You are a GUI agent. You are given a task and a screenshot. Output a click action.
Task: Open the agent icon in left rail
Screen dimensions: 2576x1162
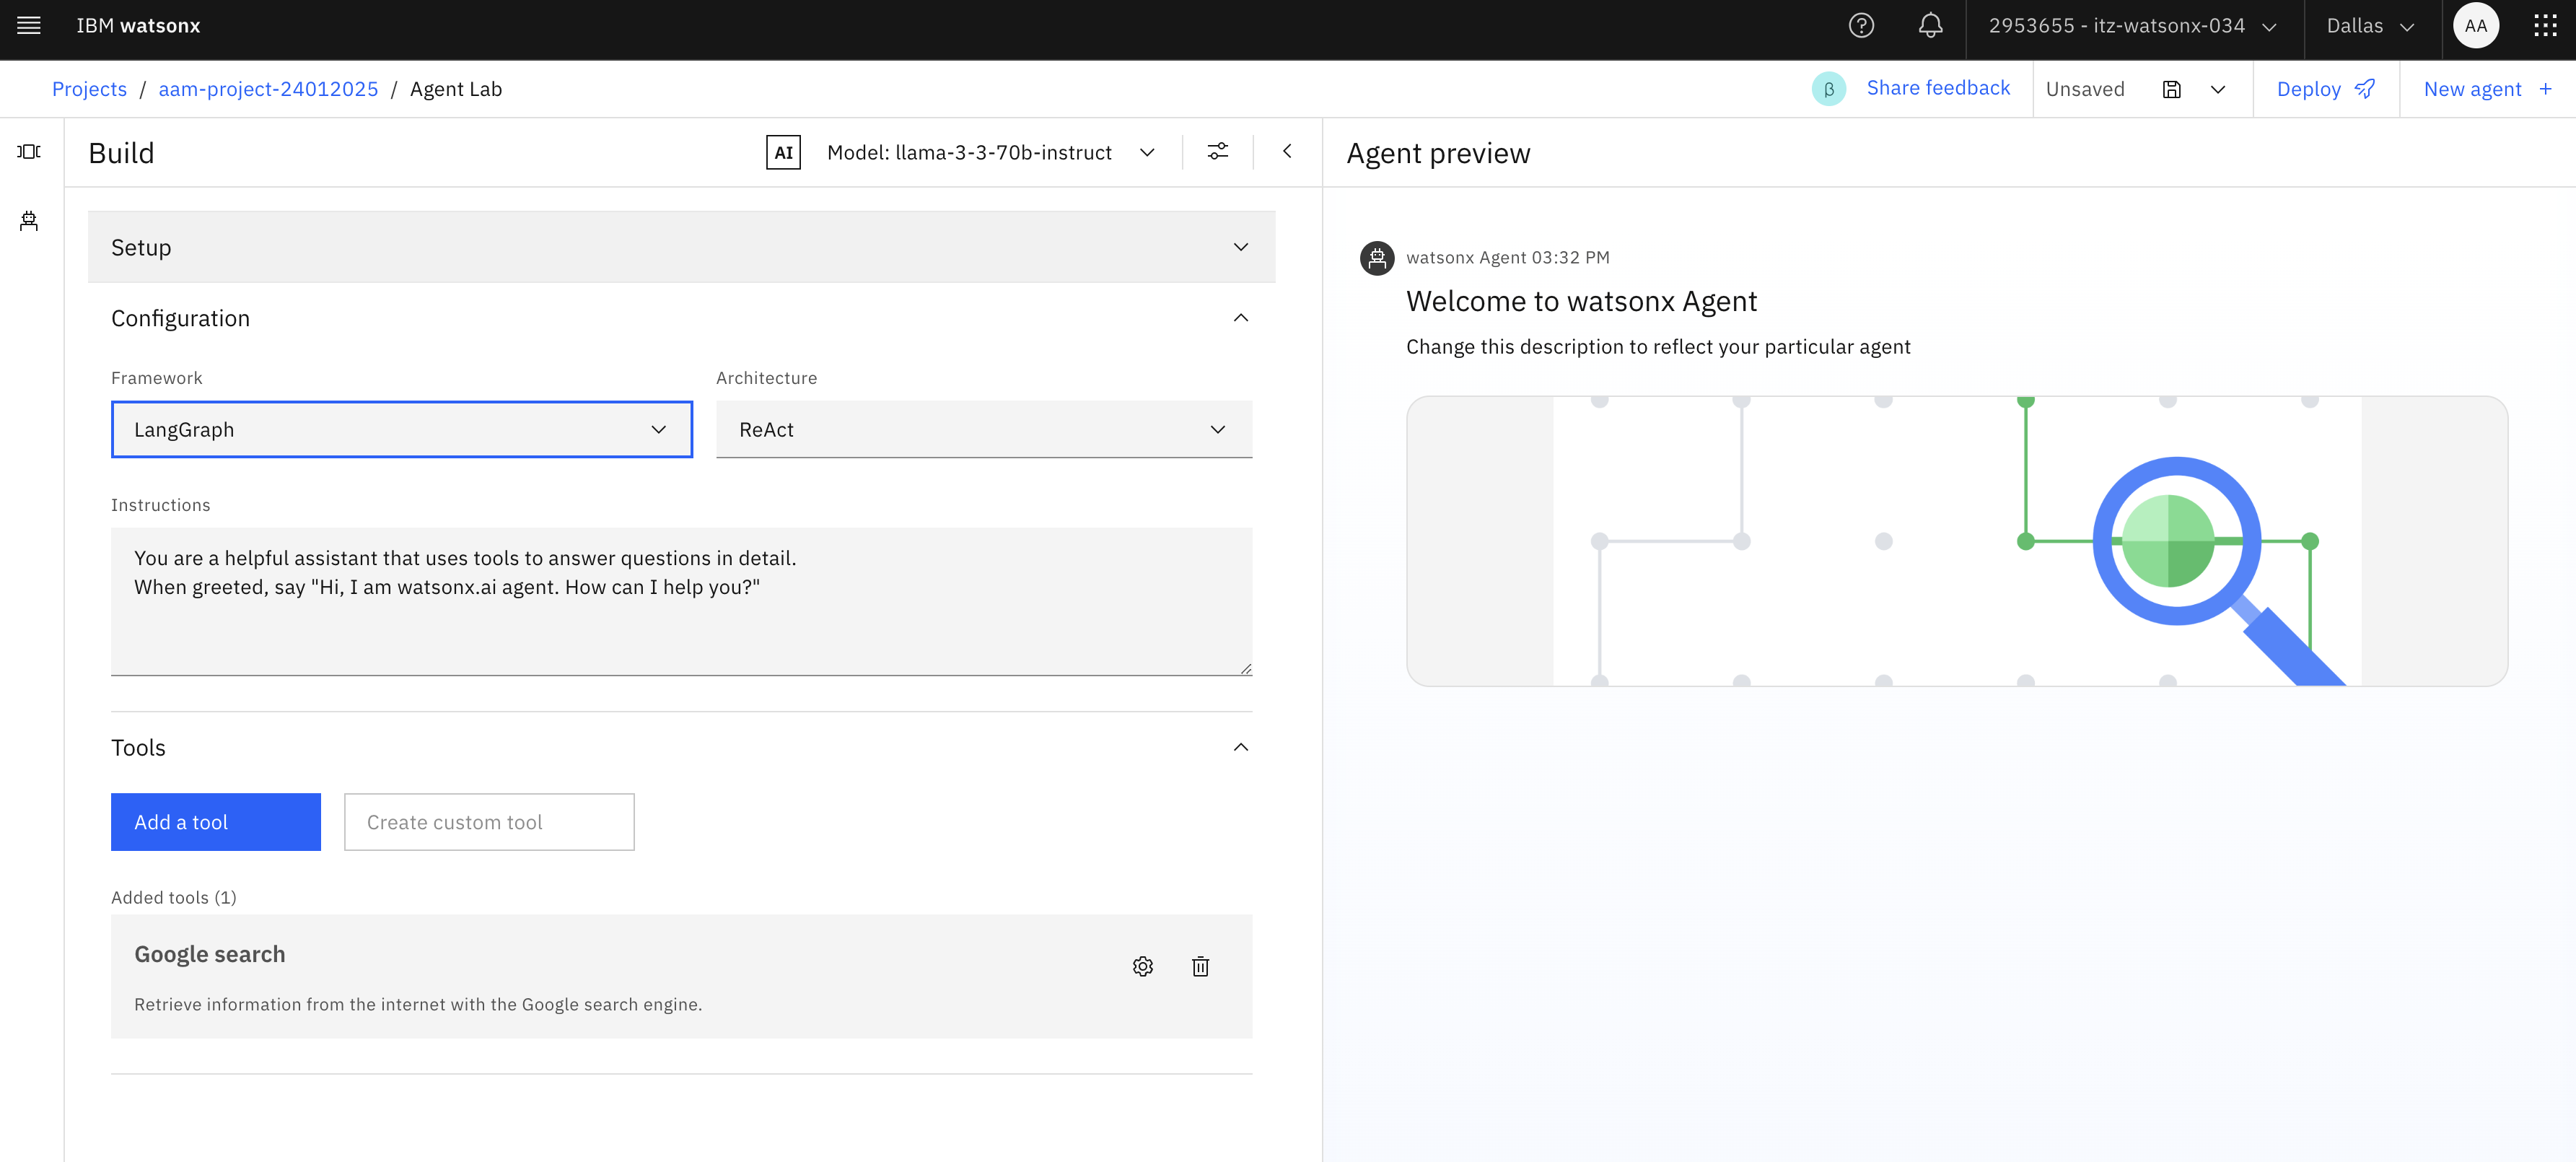click(29, 221)
